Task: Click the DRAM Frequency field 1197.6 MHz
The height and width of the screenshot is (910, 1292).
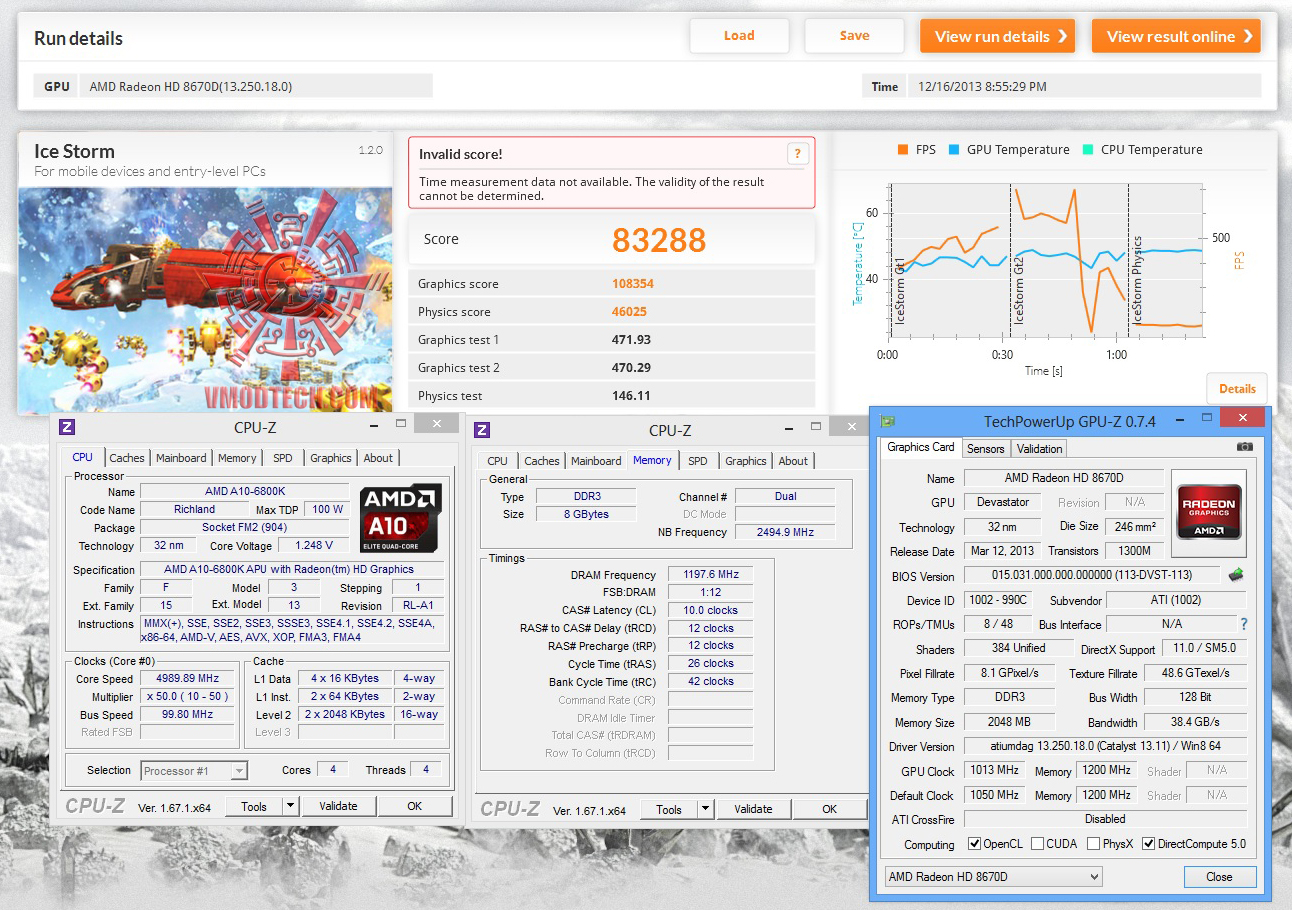Action: point(709,575)
